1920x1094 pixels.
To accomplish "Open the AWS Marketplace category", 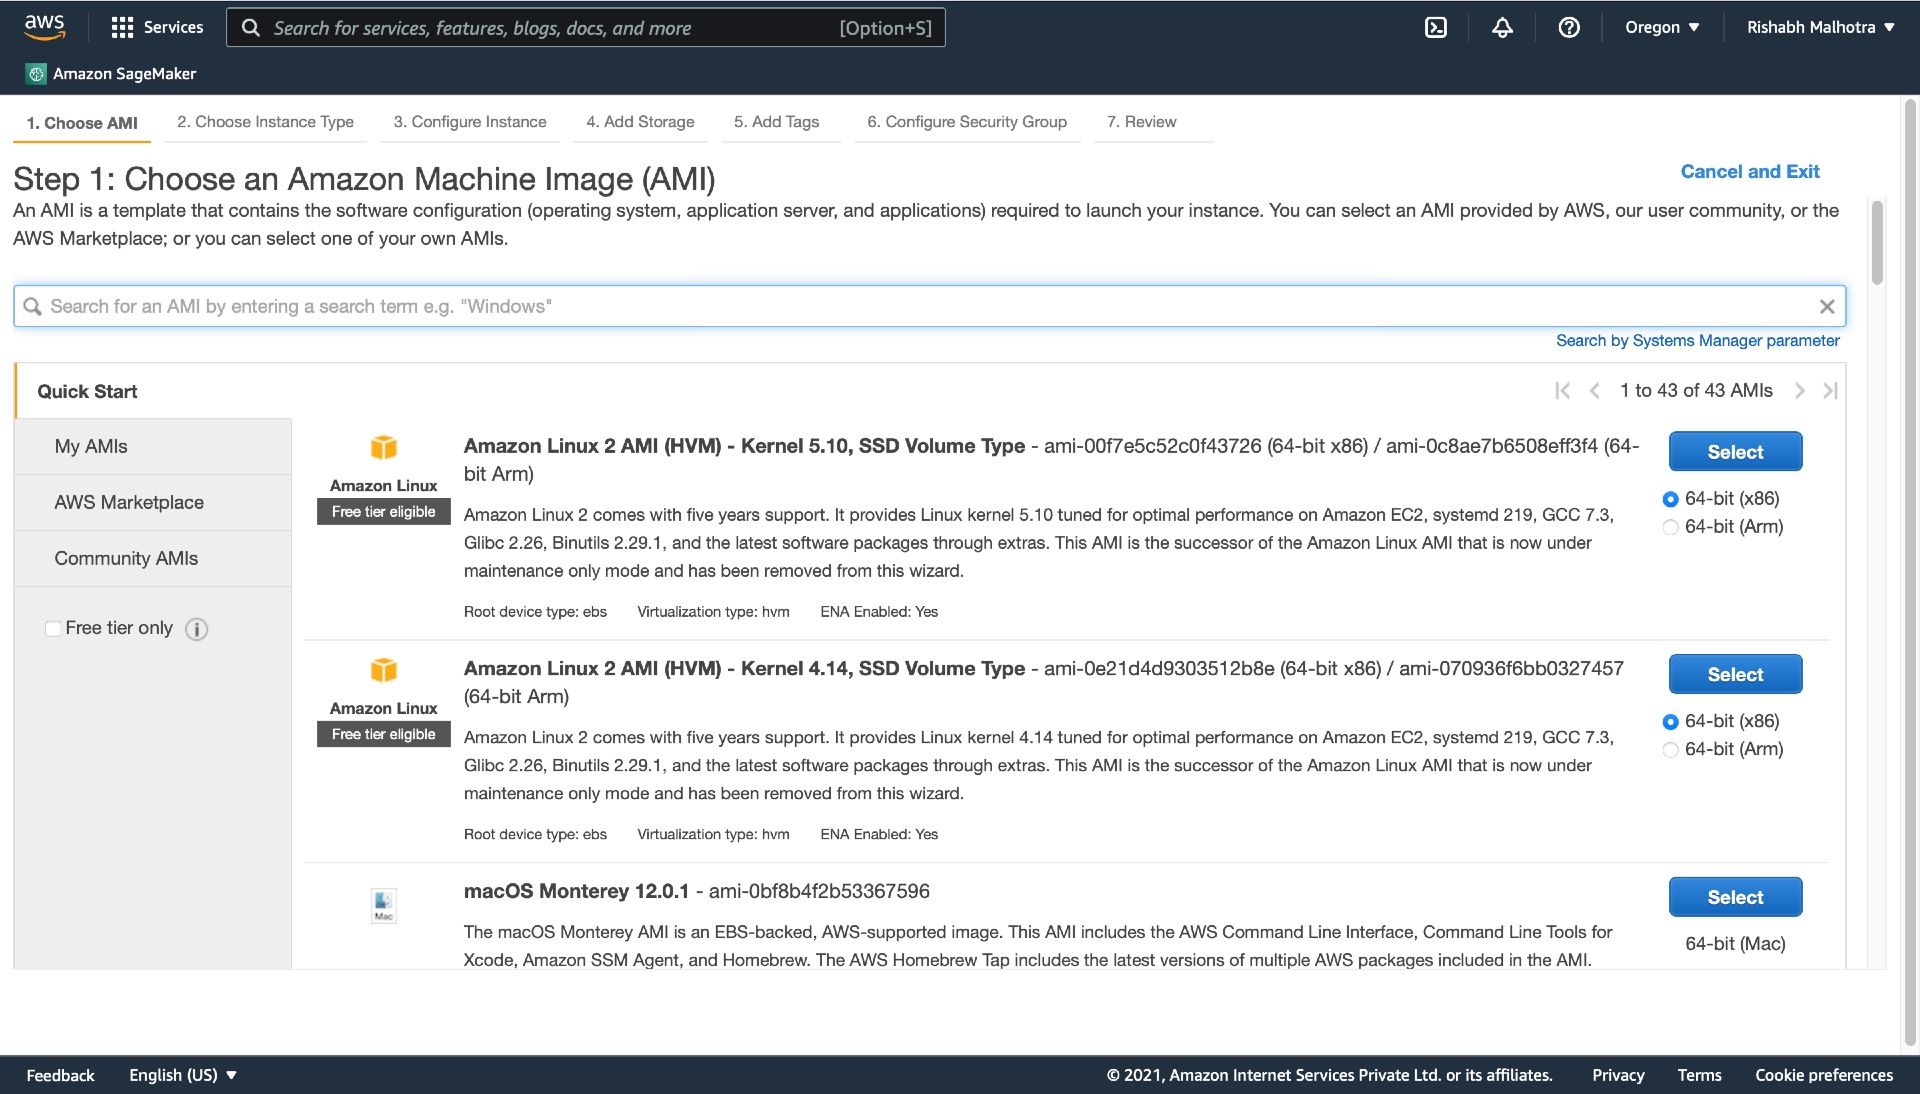I will click(154, 503).
